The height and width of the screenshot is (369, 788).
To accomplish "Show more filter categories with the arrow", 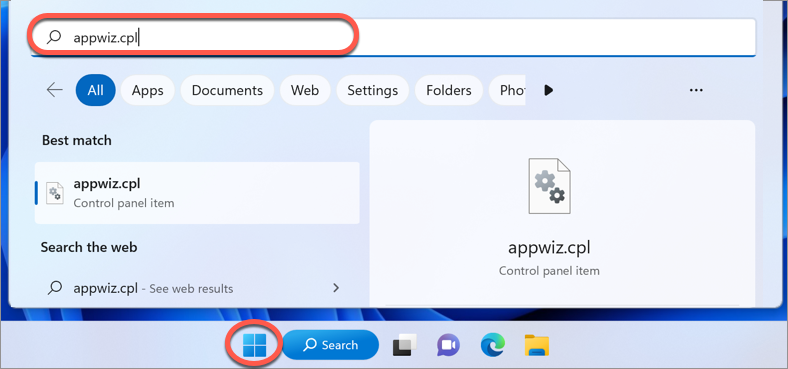I will (549, 90).
